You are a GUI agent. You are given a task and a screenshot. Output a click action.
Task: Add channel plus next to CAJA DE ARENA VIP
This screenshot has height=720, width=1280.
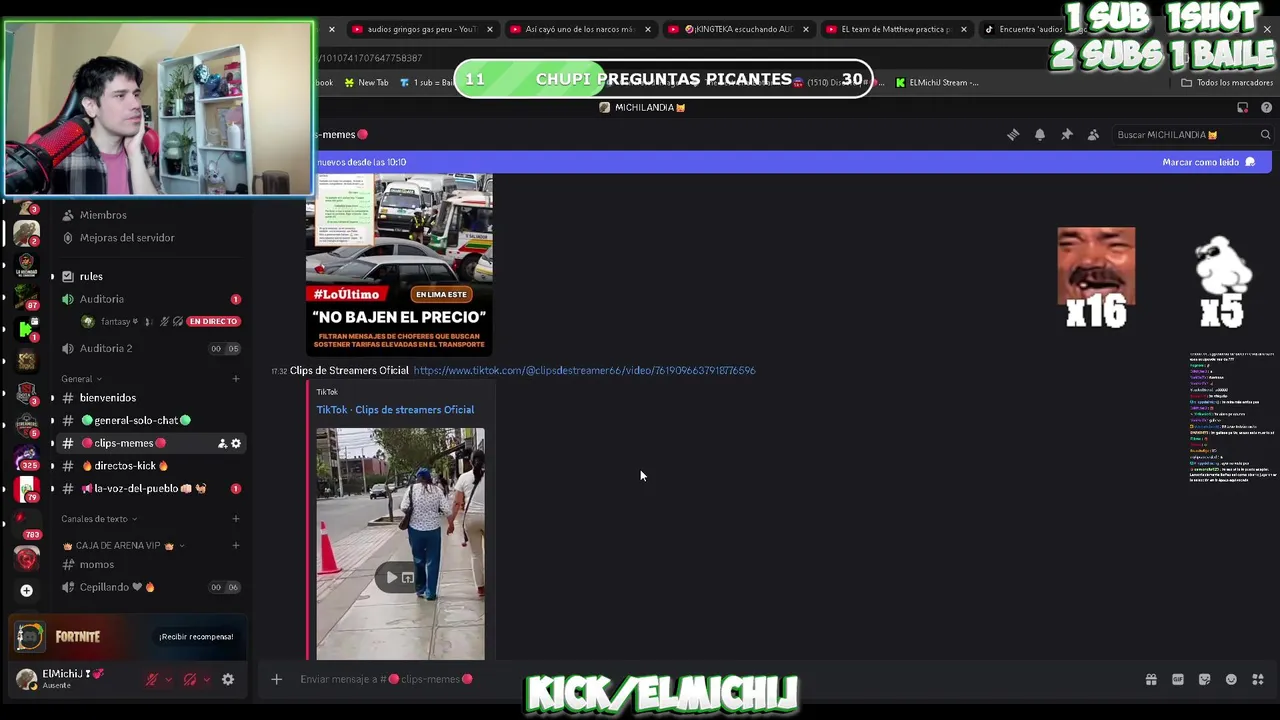(x=236, y=545)
